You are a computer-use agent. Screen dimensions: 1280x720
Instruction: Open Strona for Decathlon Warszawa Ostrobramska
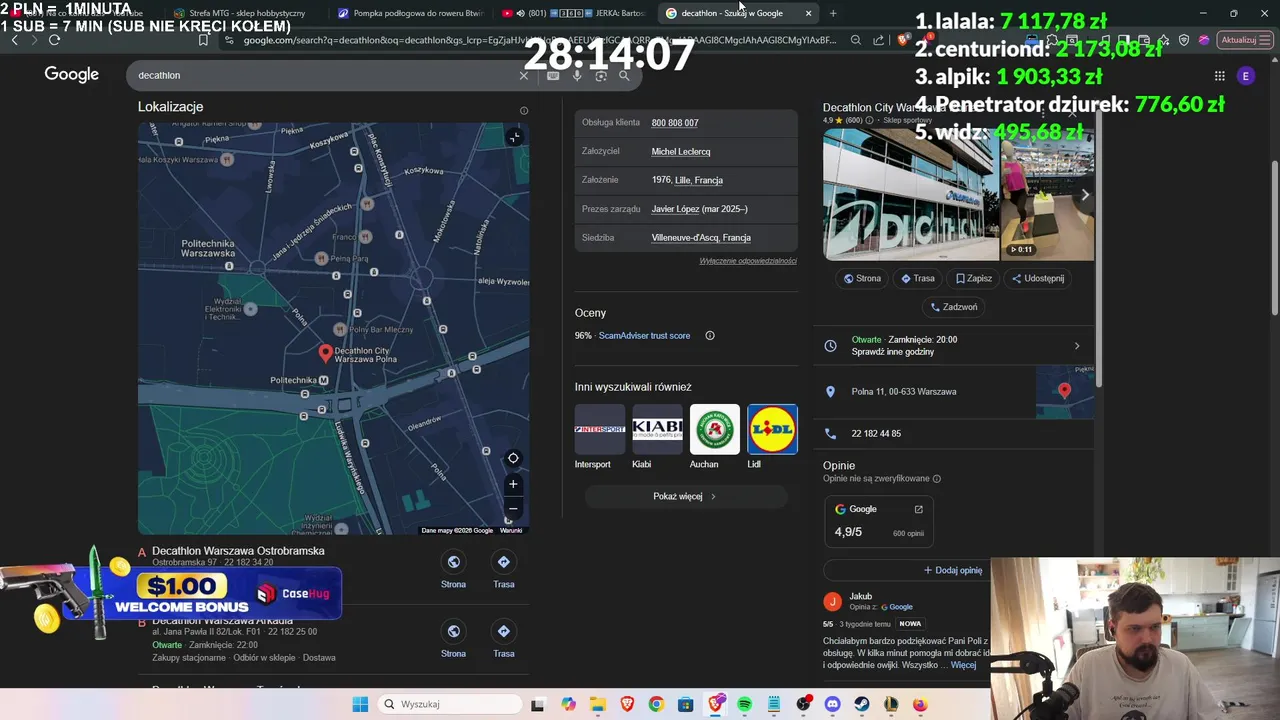coord(453,570)
